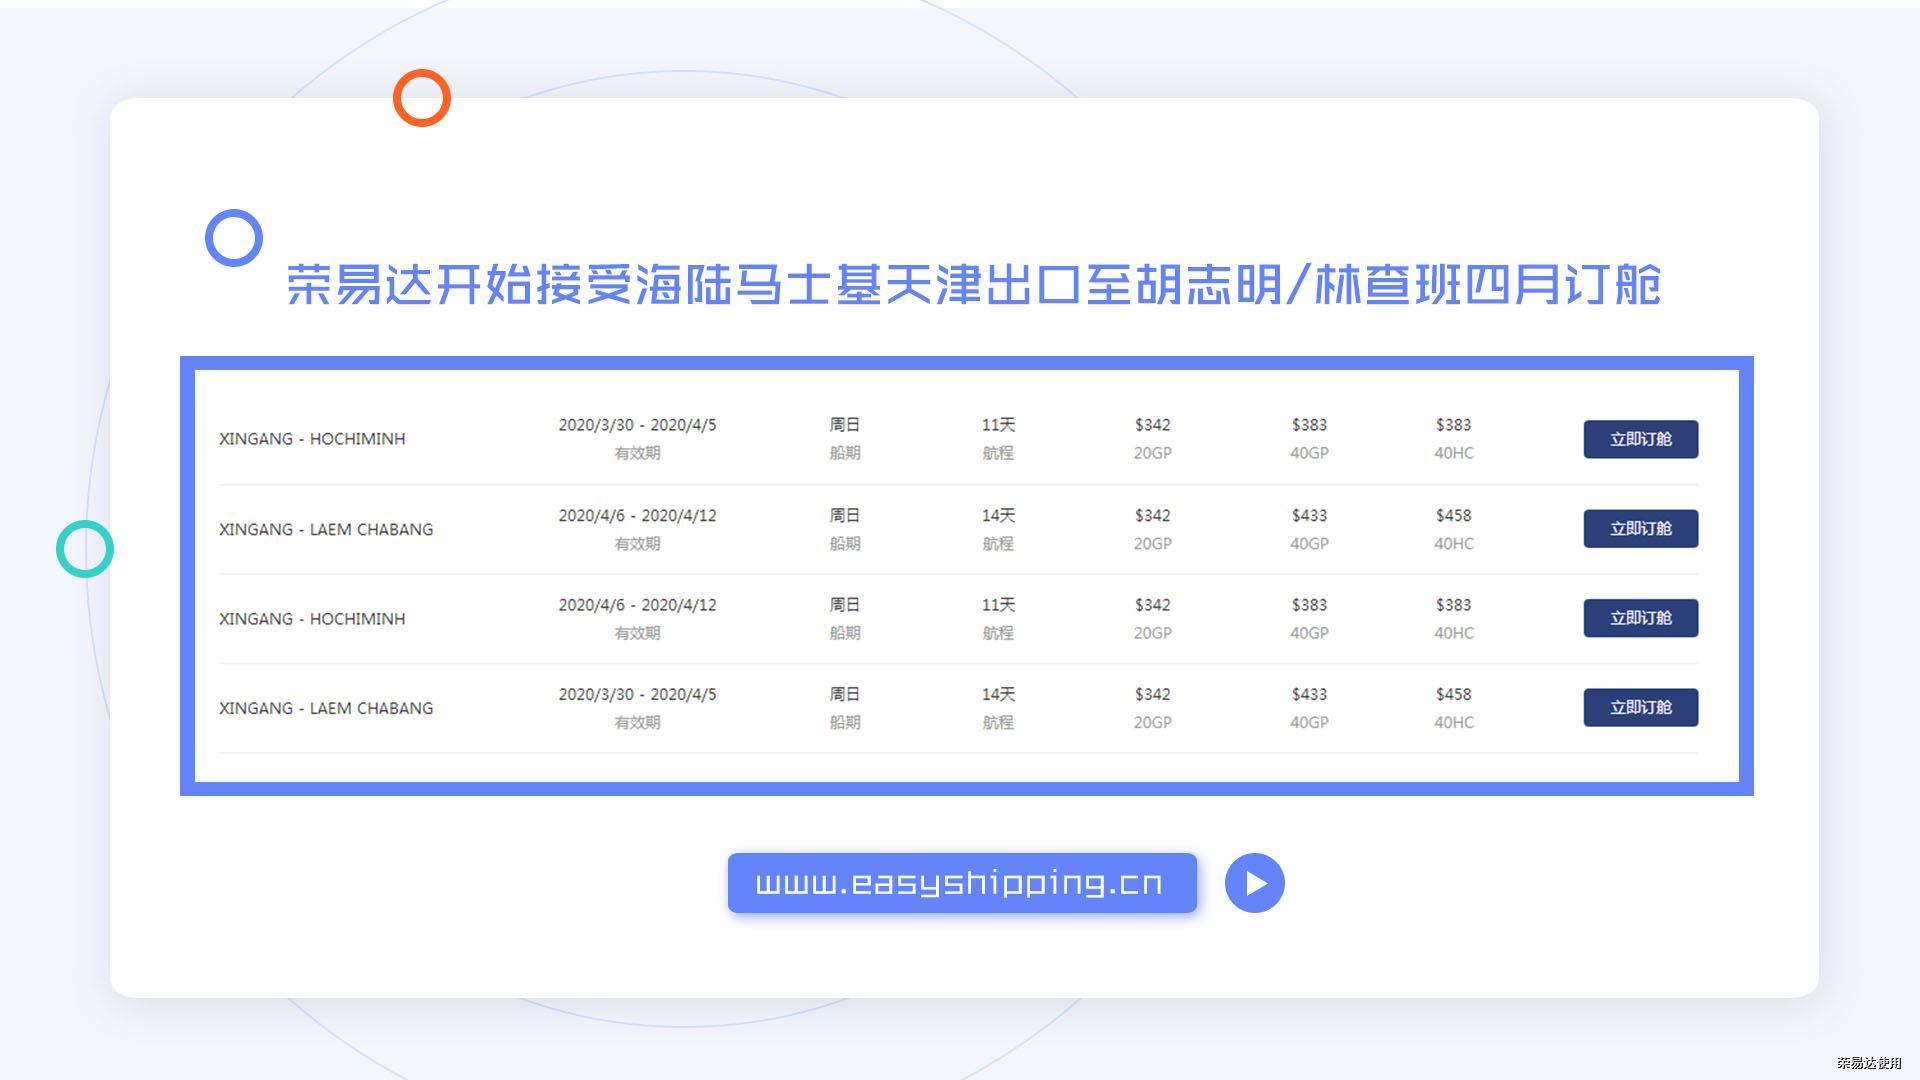Click validity dates 2020/4/6 - 2020/4/12 in third row
Image resolution: width=1920 pixels, height=1080 pixels.
[637, 605]
